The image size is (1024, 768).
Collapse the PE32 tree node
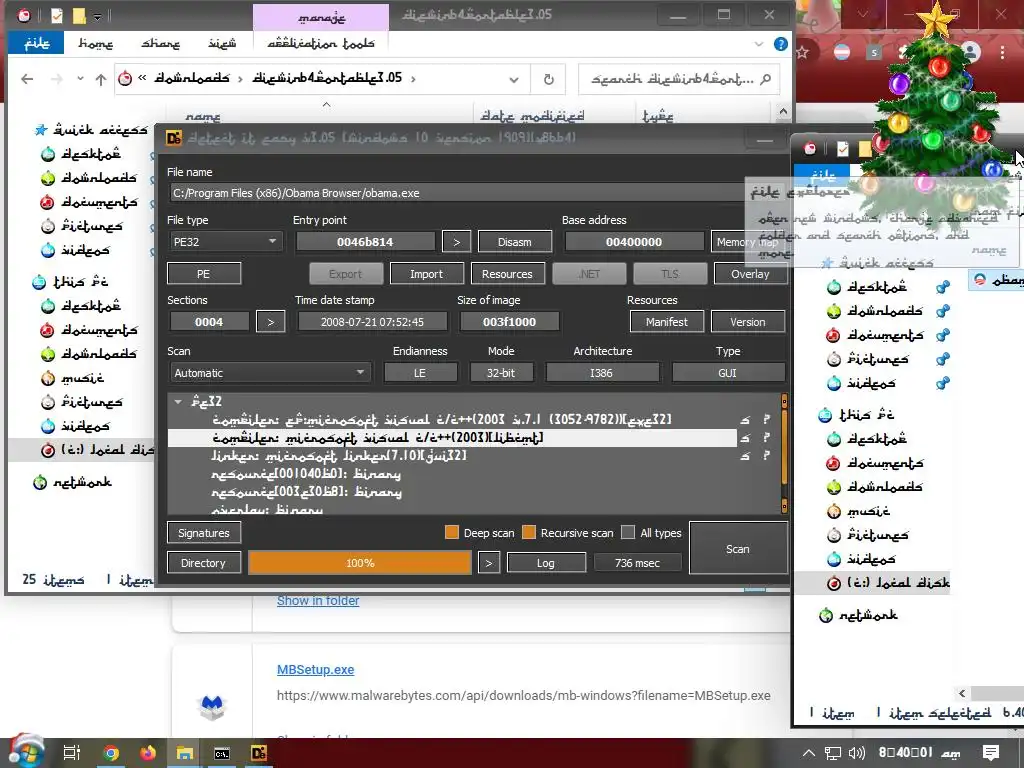pyautogui.click(x=178, y=402)
